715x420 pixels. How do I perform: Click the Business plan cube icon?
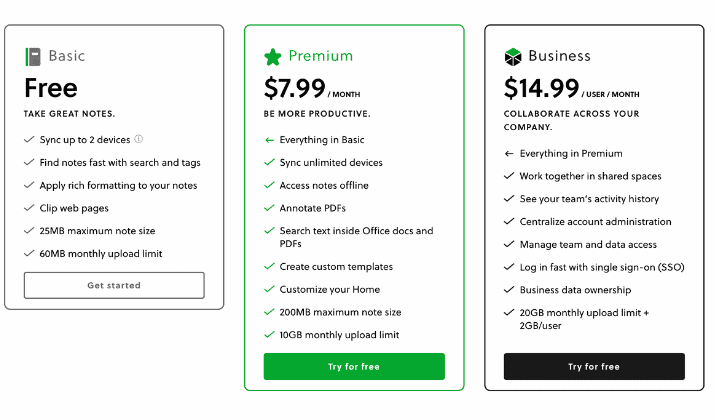point(513,57)
